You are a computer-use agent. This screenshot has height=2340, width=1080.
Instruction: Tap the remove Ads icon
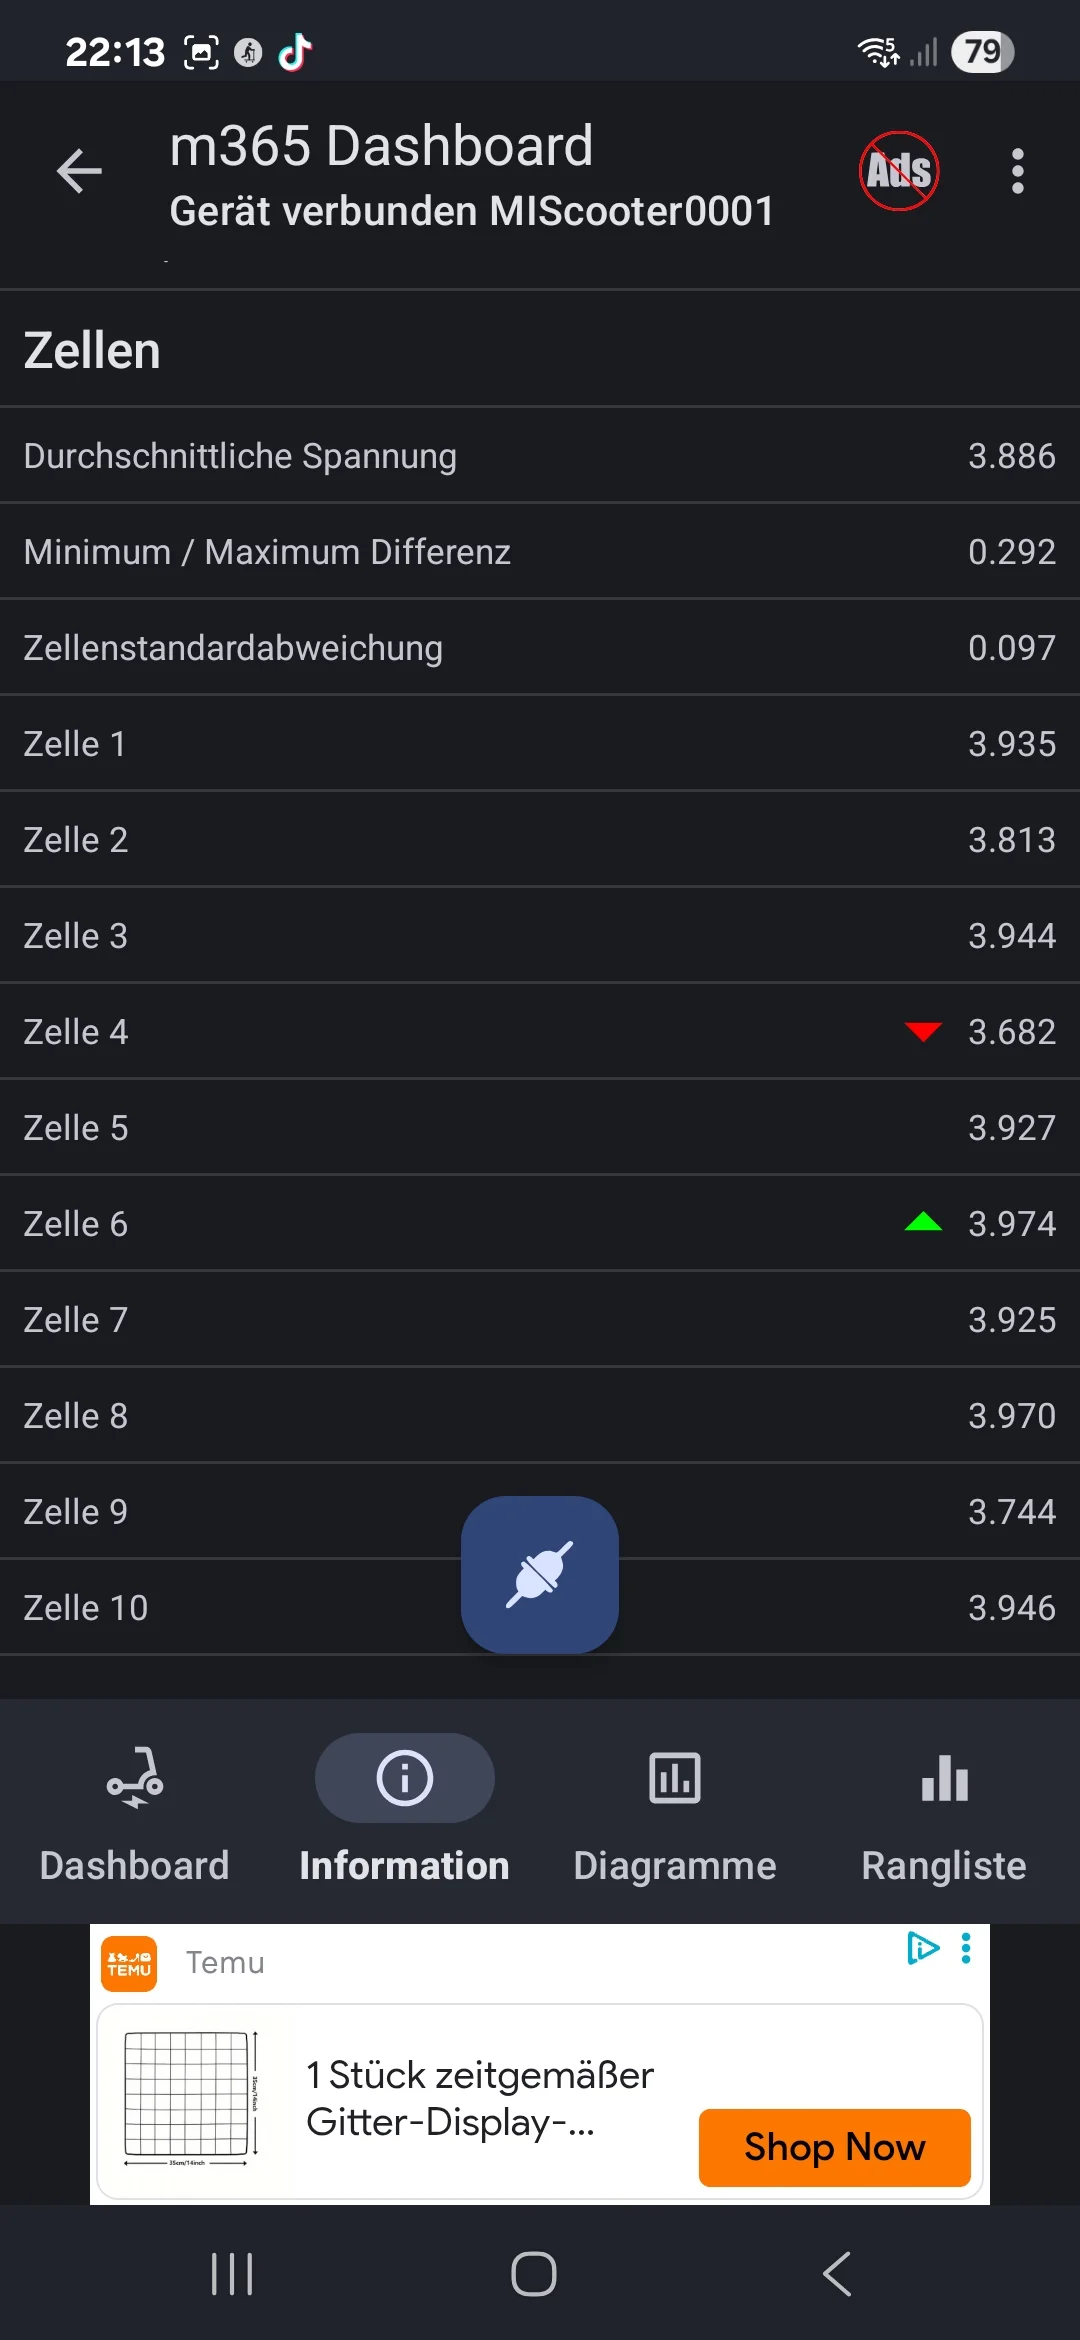coord(898,171)
